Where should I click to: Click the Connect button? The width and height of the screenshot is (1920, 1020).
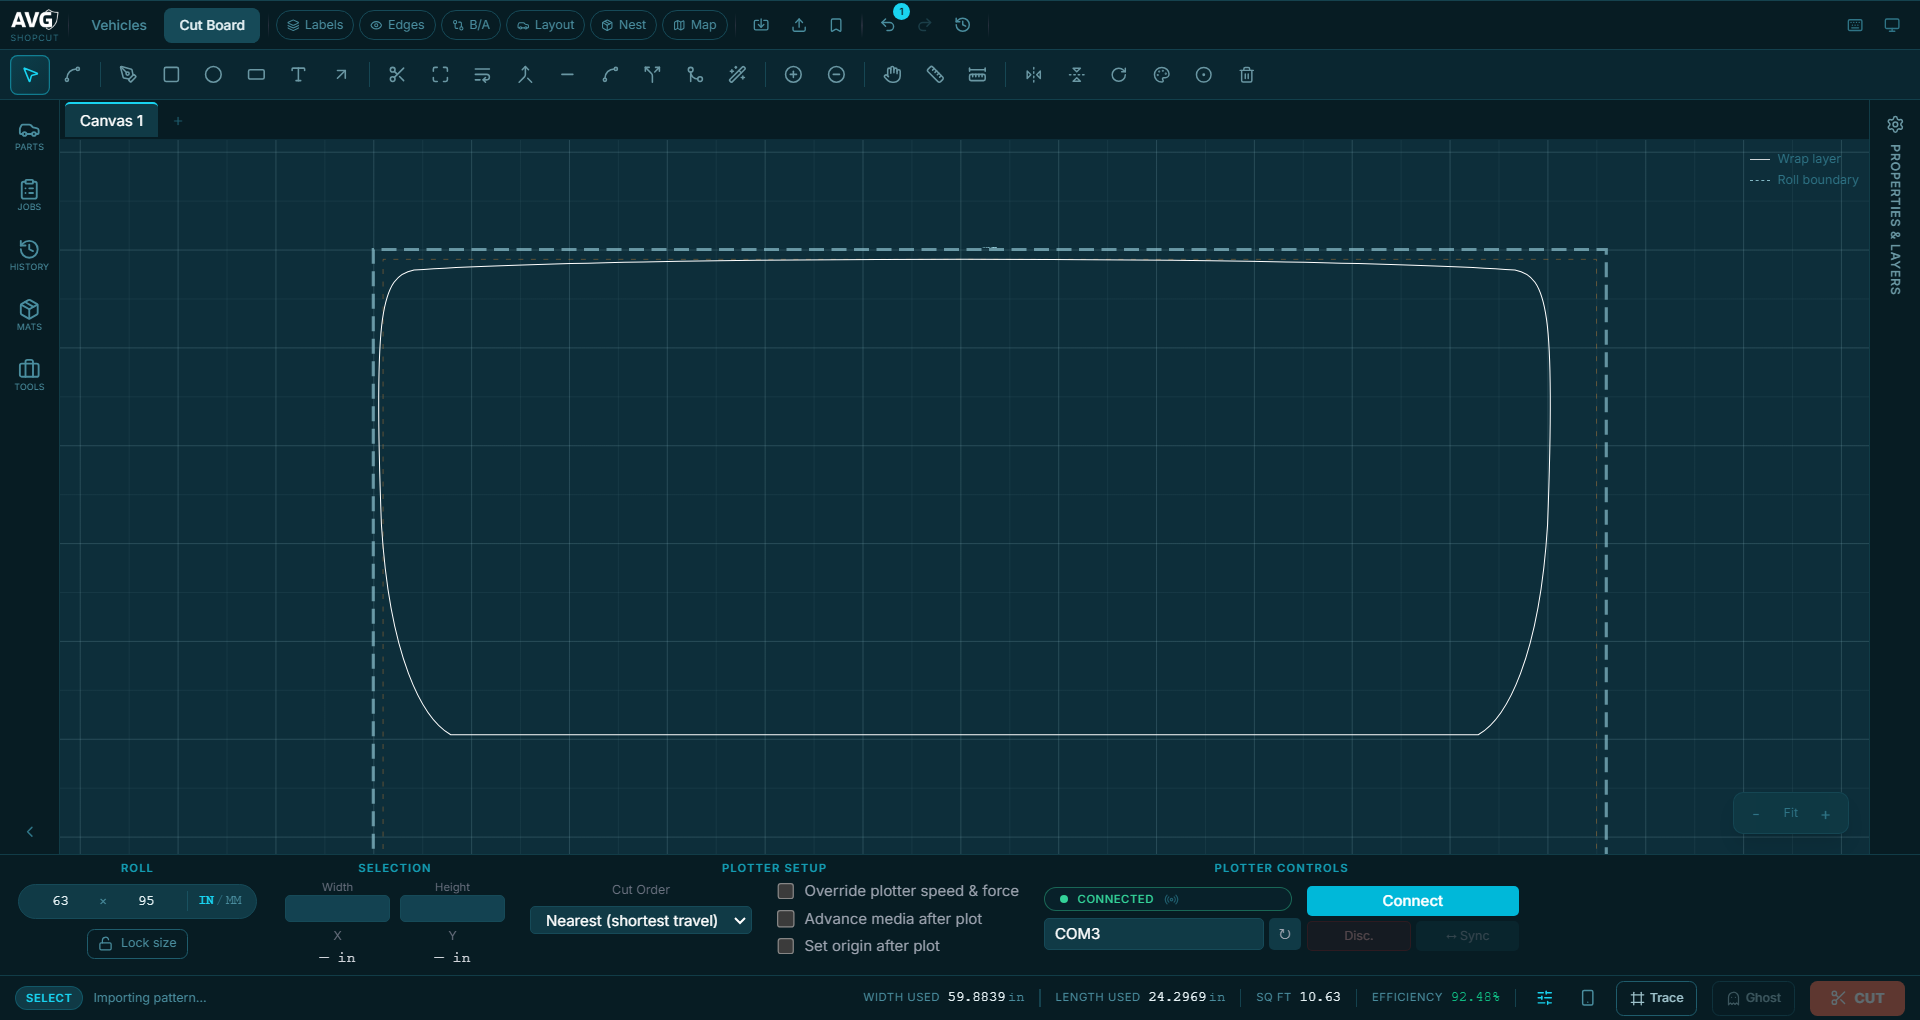1412,901
